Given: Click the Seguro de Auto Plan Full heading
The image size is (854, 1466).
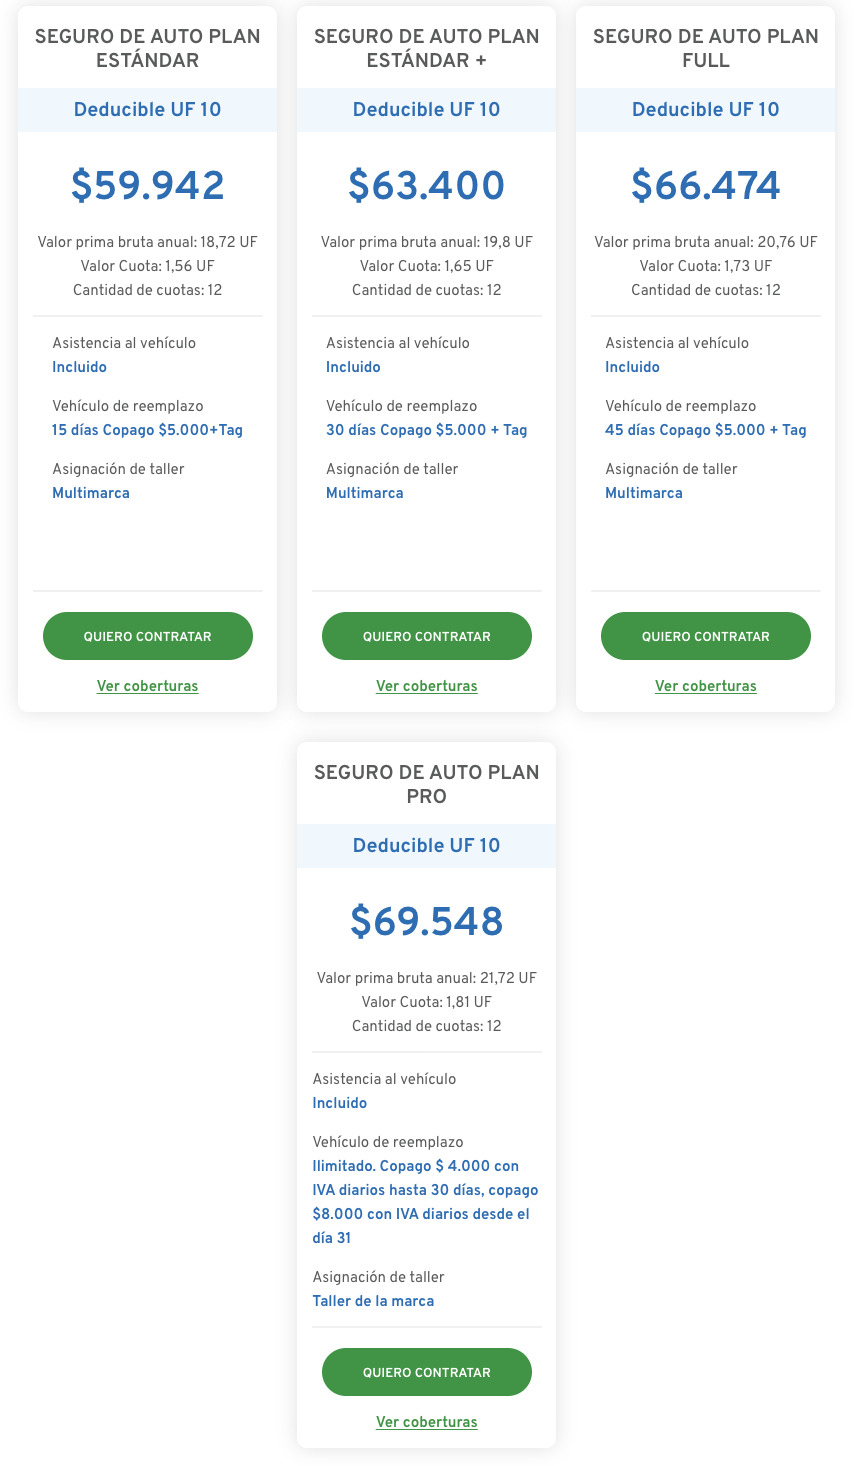Looking at the screenshot, I should [705, 48].
